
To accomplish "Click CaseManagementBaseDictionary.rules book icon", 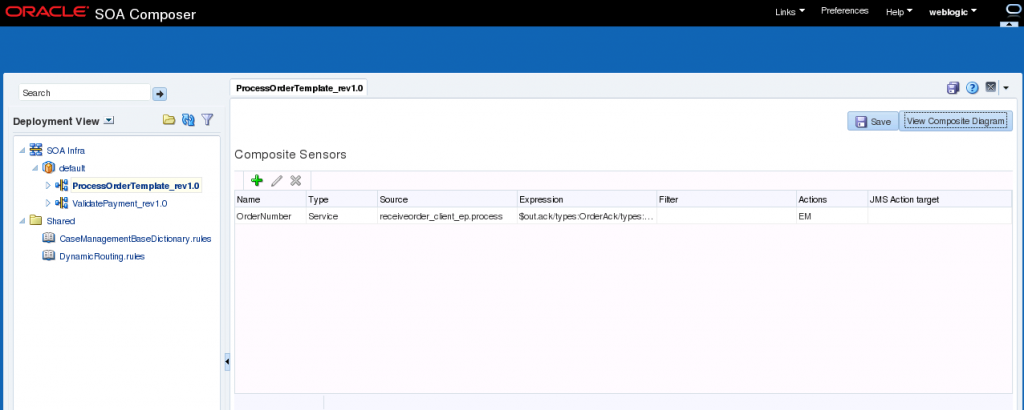I will click(48, 238).
